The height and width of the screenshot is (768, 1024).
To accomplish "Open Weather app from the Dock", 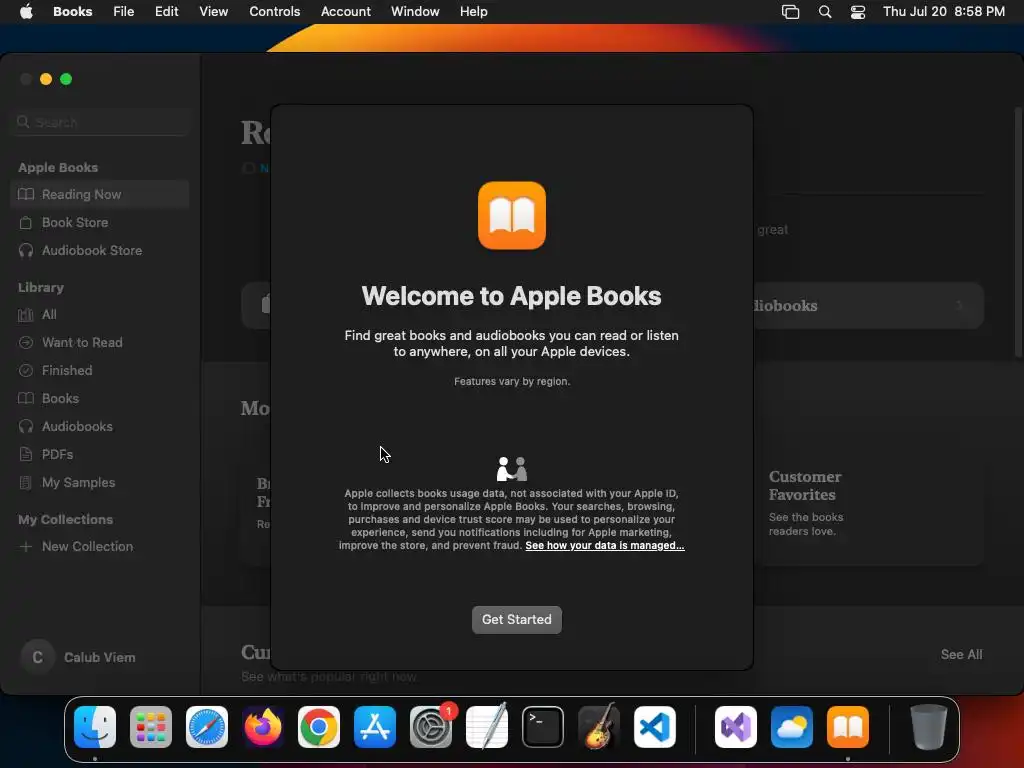I will pyautogui.click(x=792, y=727).
